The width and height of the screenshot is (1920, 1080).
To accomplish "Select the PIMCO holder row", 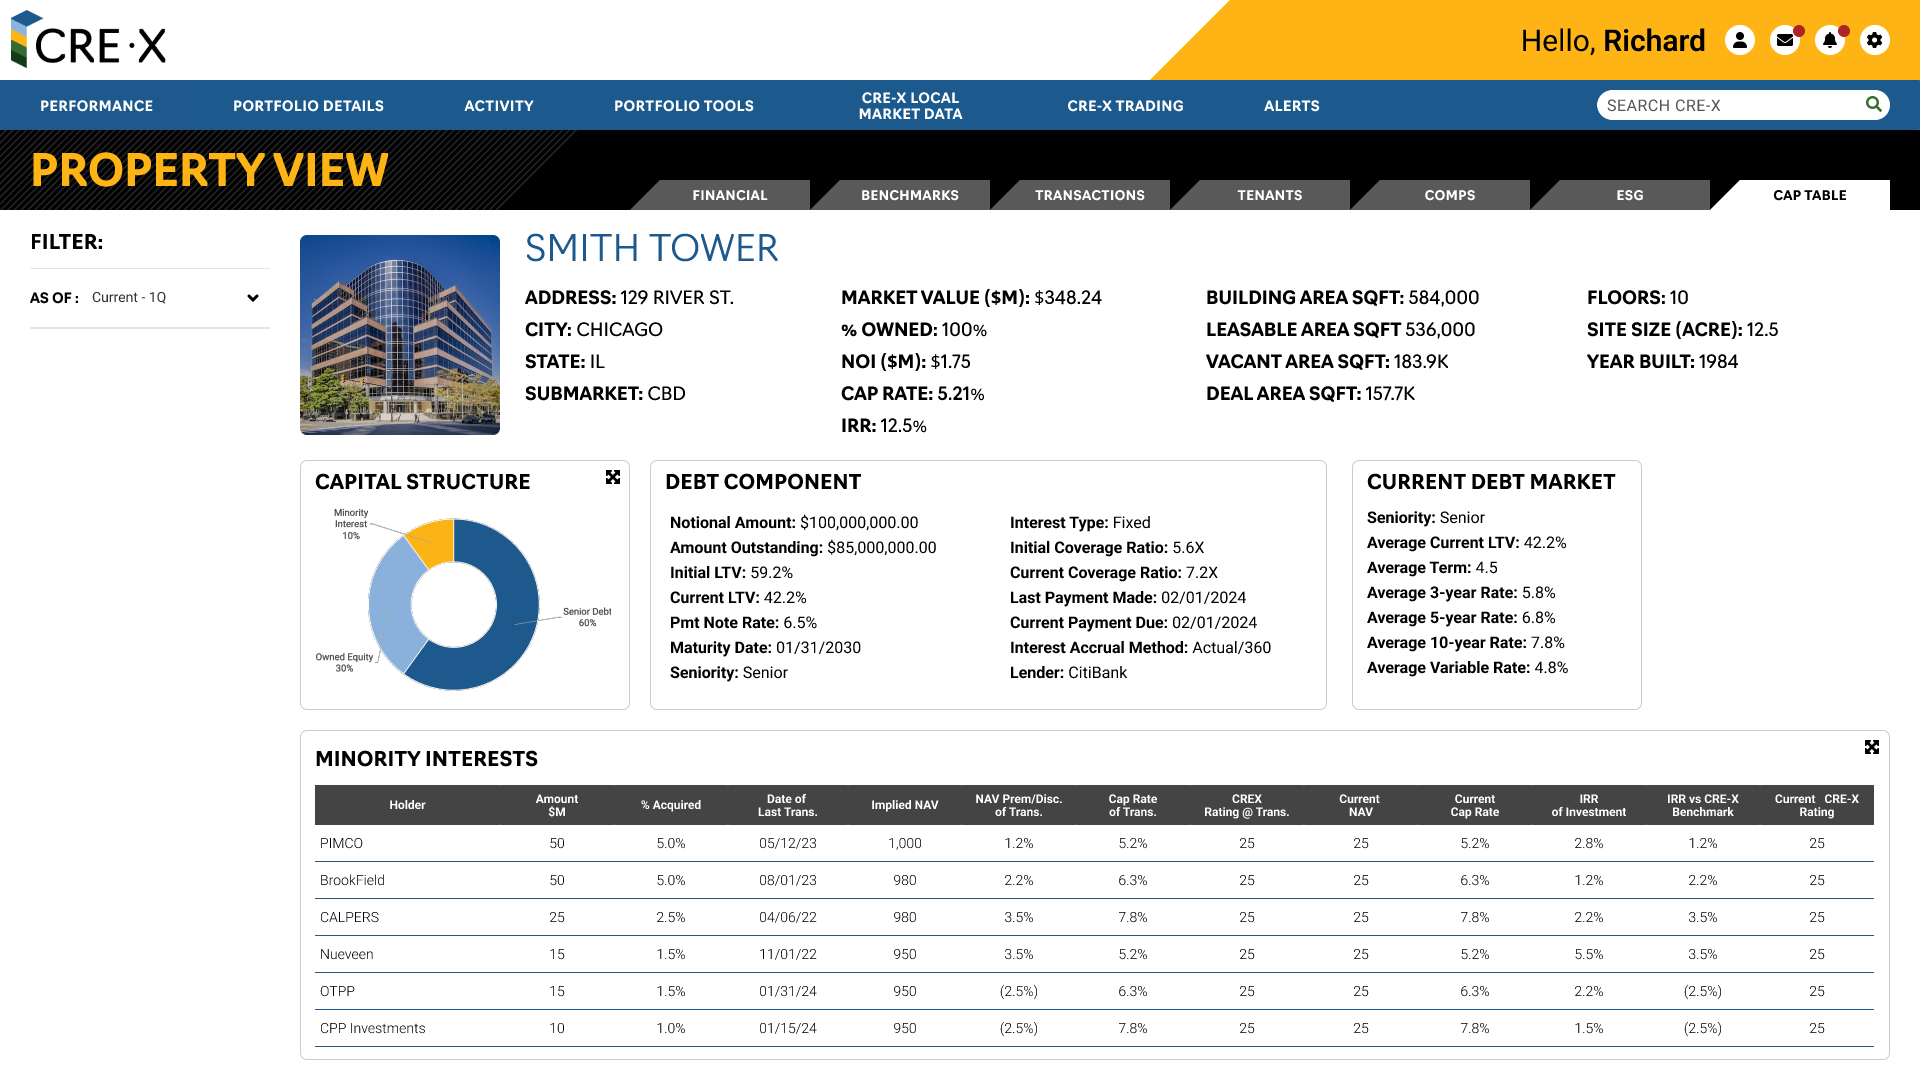I will click(342, 843).
